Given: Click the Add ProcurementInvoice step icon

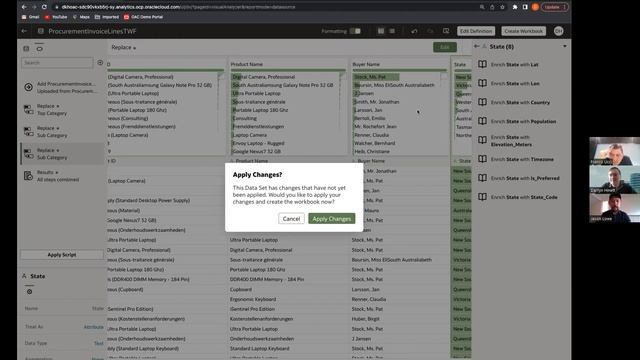Looking at the screenshot, I should (x=28, y=87).
